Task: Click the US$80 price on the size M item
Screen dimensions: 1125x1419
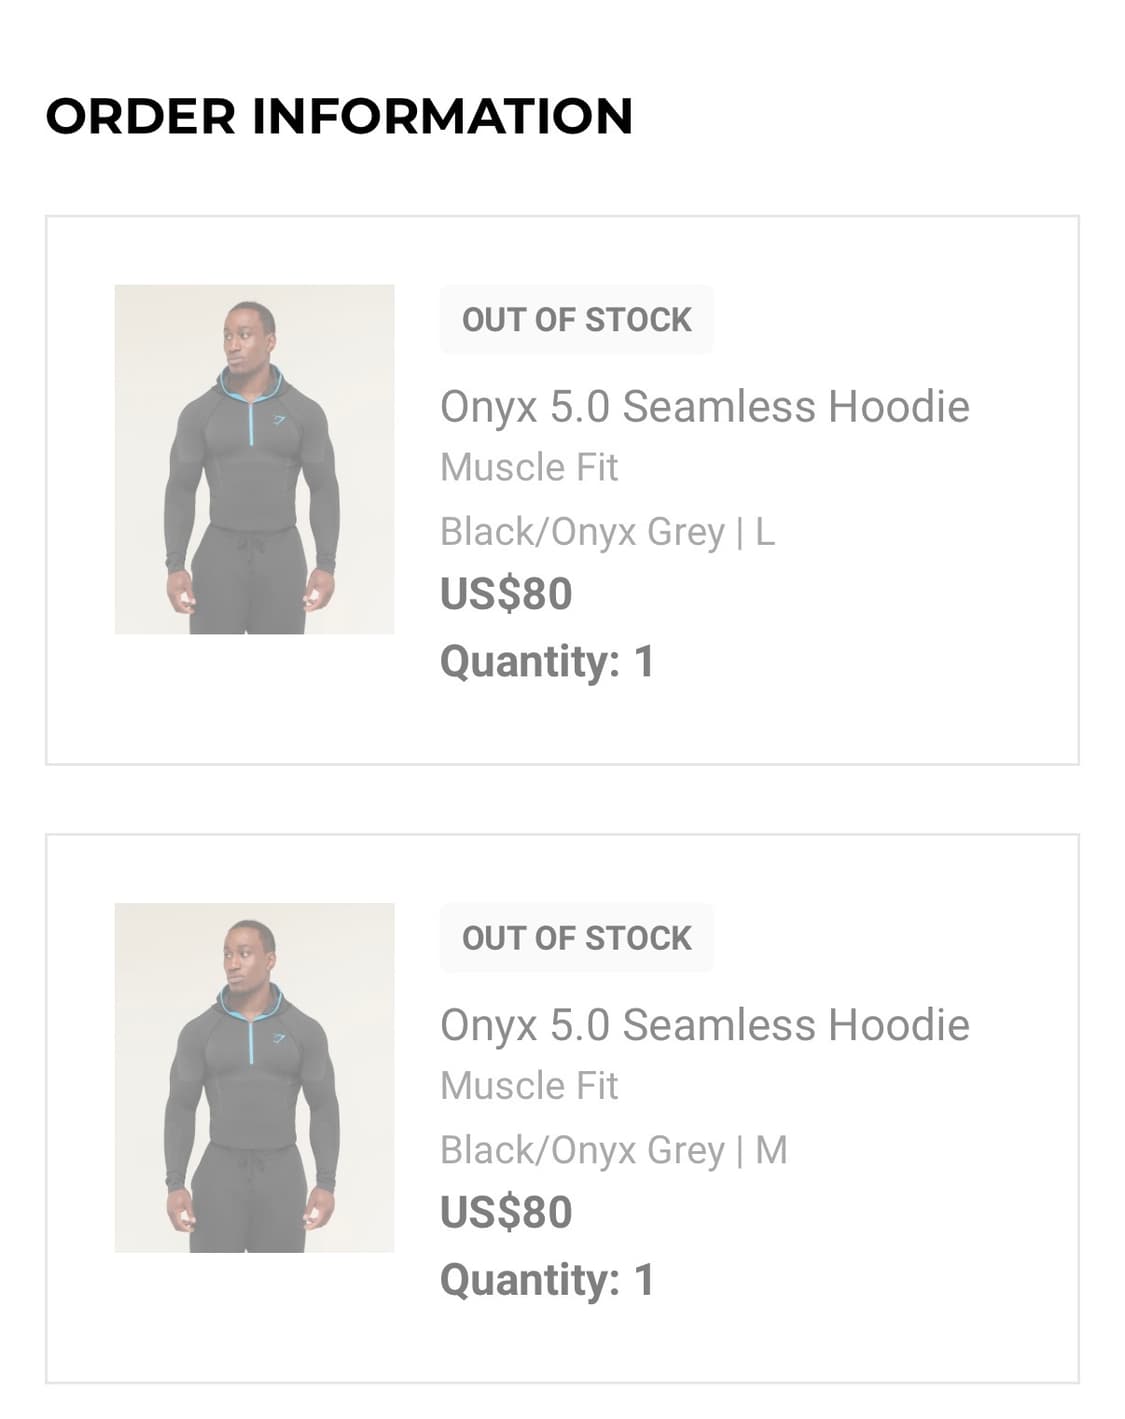Action: click(506, 1212)
